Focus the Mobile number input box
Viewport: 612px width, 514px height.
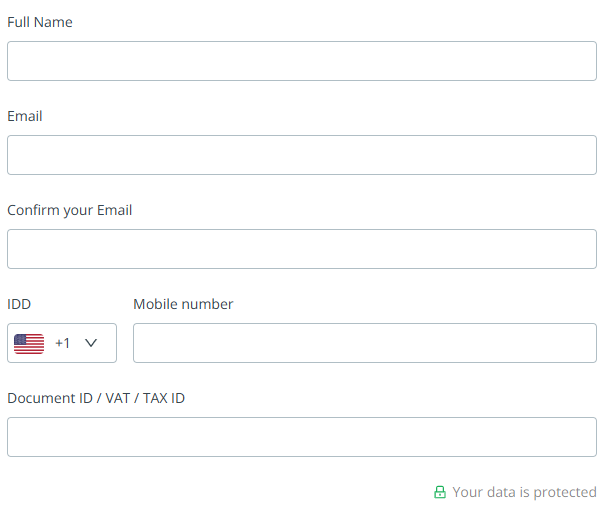pos(364,343)
